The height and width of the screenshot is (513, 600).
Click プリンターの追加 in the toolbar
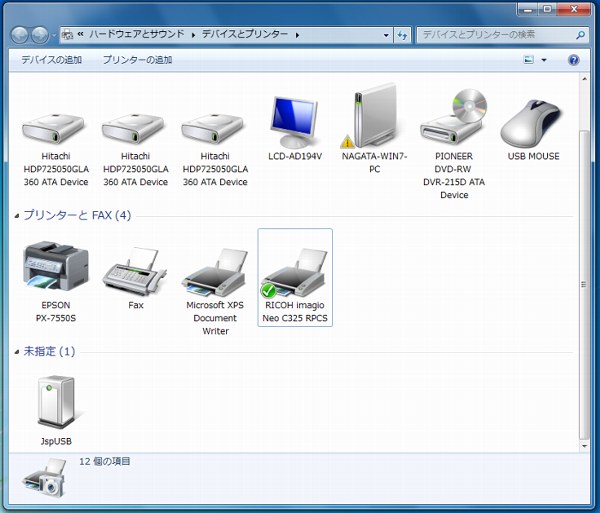[137, 60]
